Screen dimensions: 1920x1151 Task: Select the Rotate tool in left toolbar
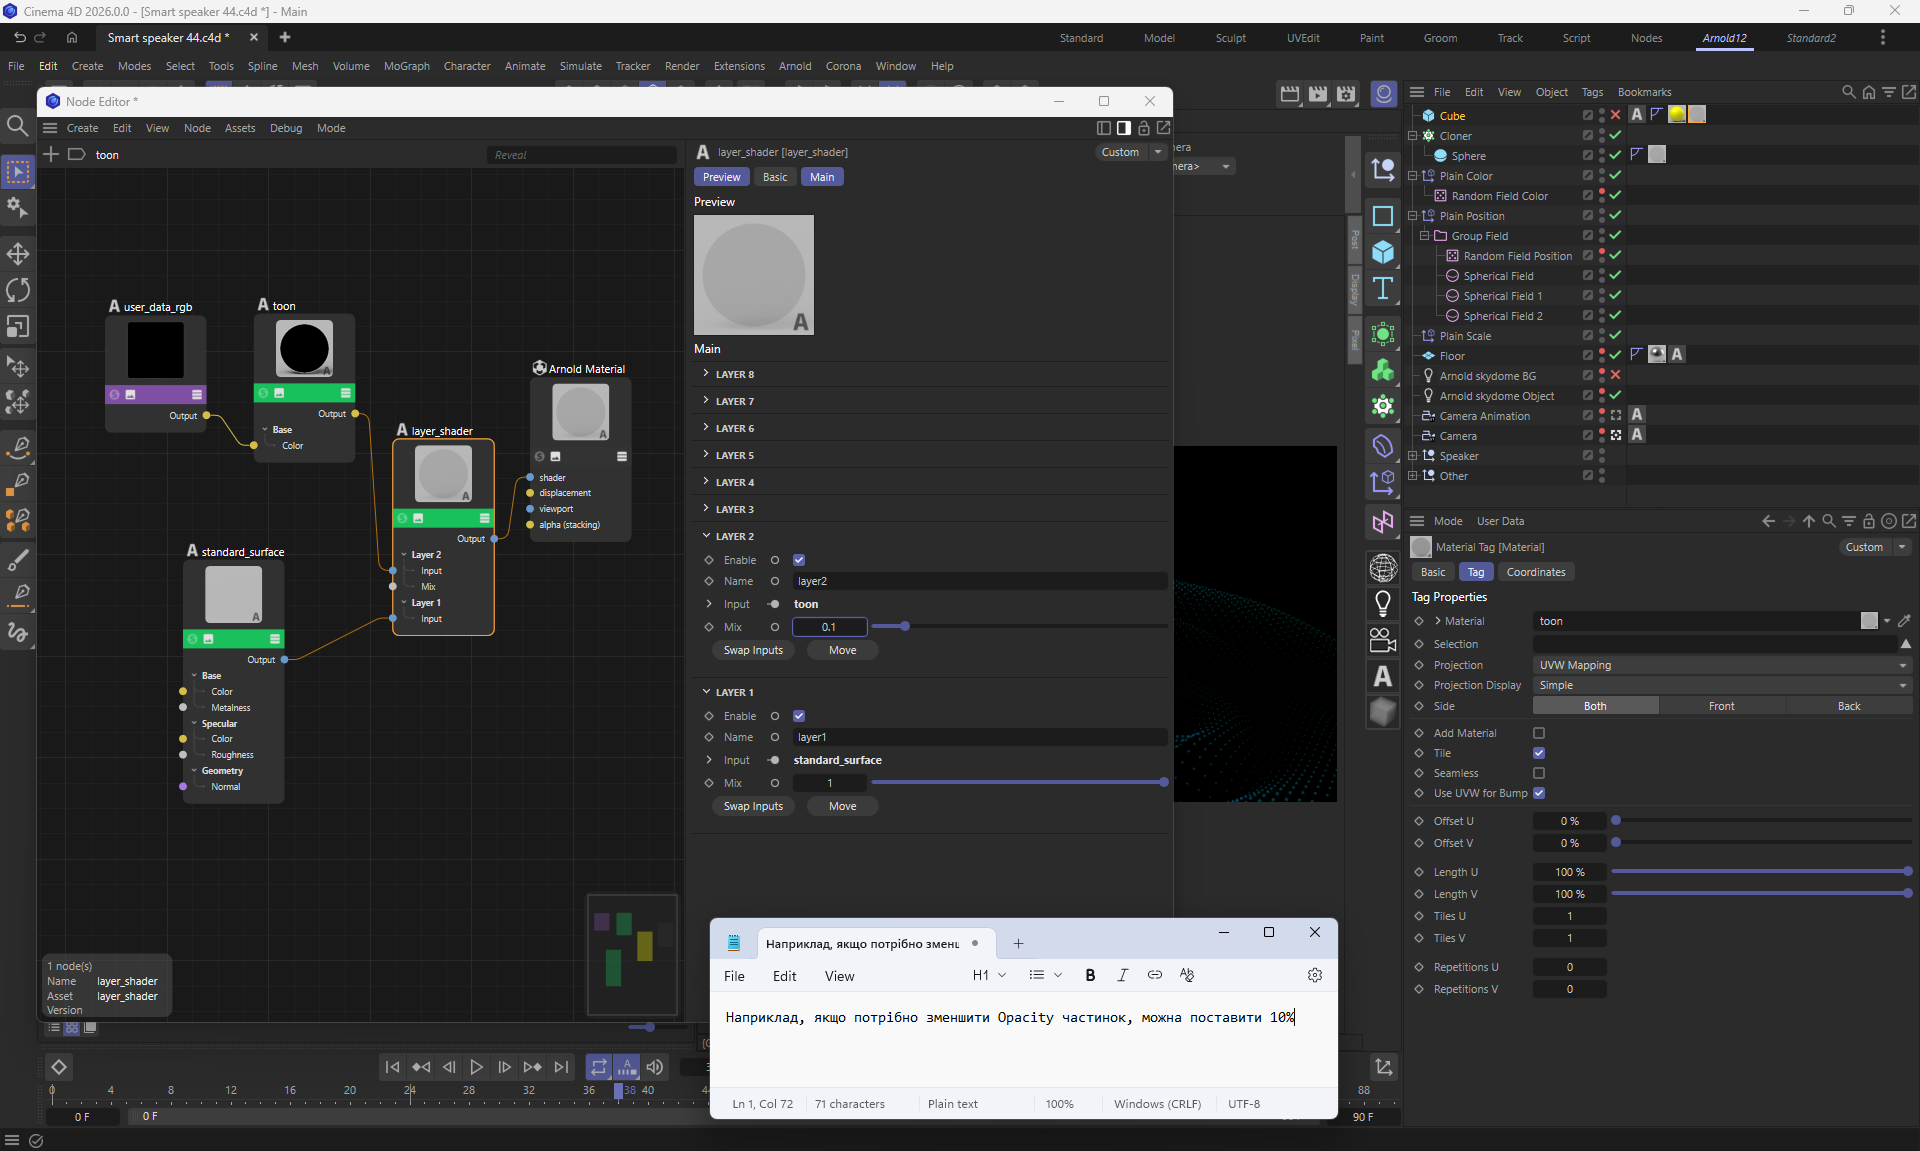18,290
